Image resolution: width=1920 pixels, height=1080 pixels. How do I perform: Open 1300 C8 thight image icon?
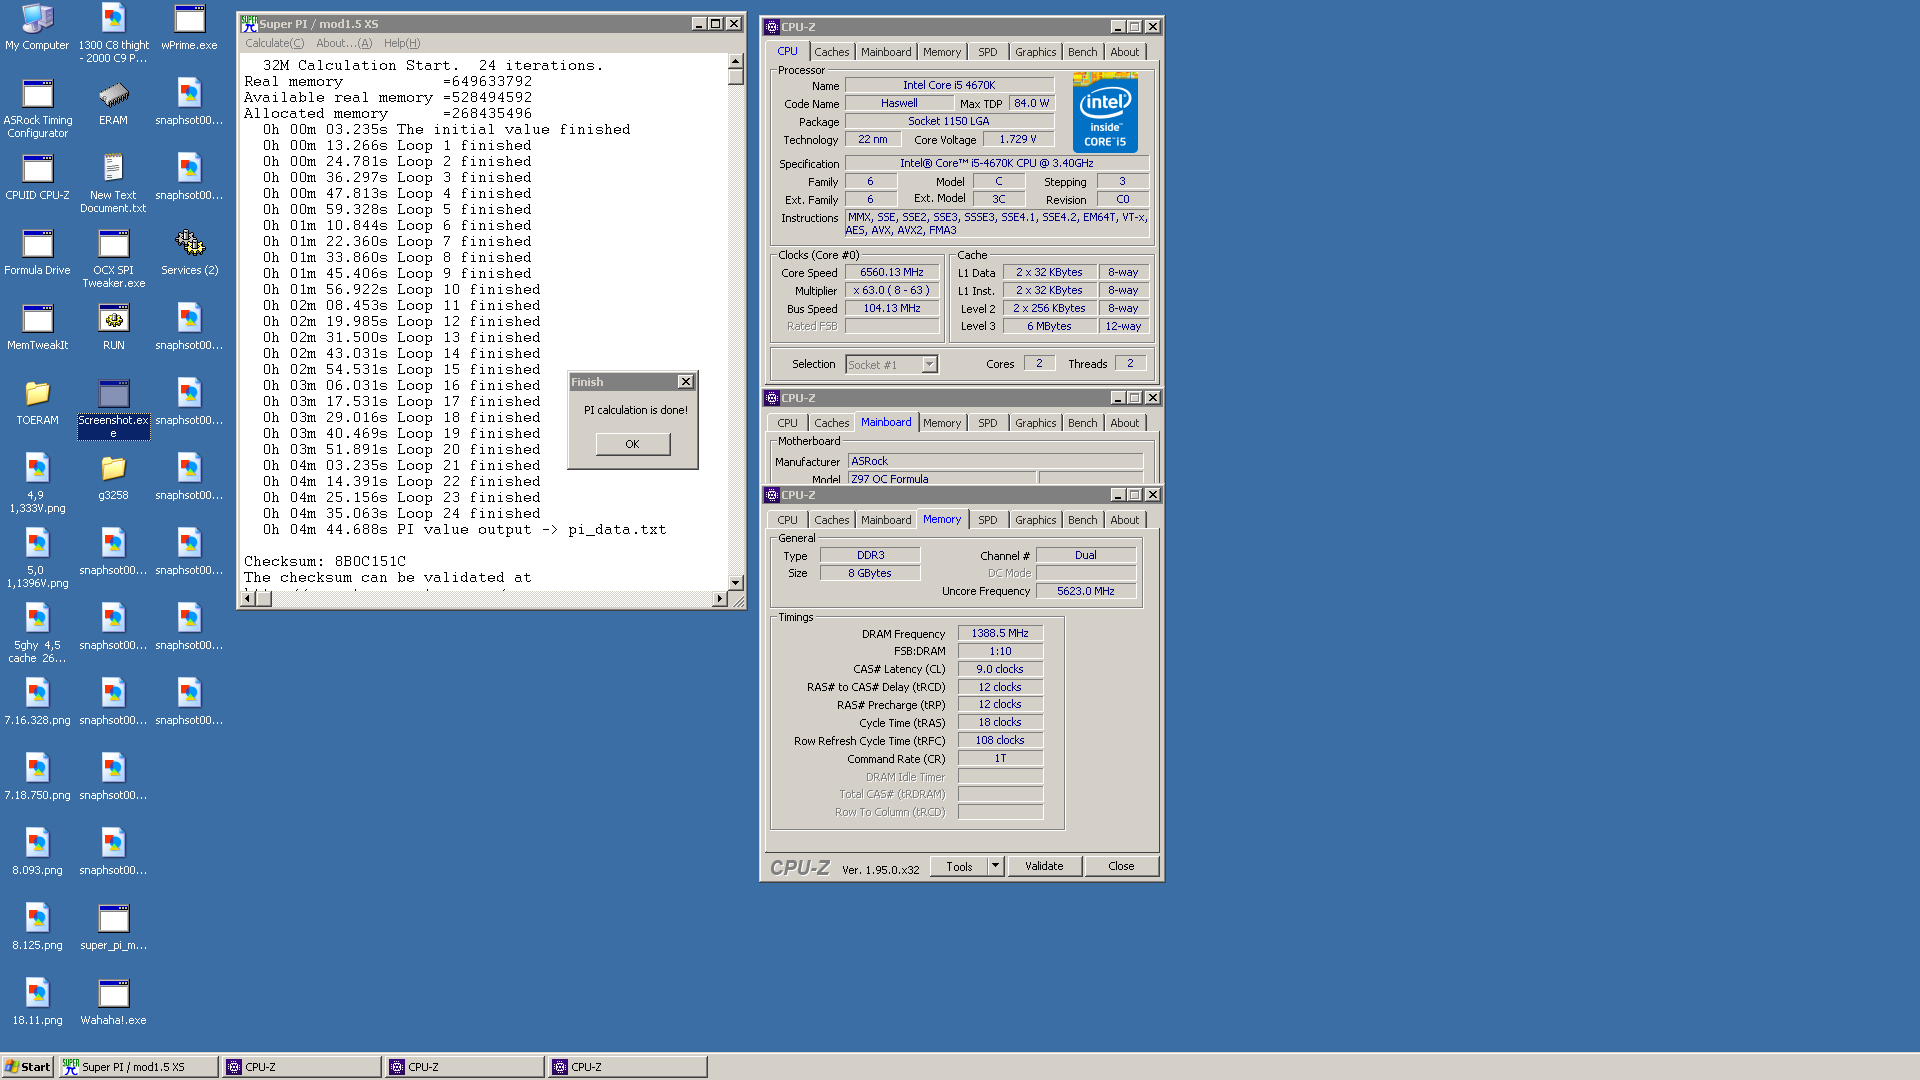click(113, 33)
